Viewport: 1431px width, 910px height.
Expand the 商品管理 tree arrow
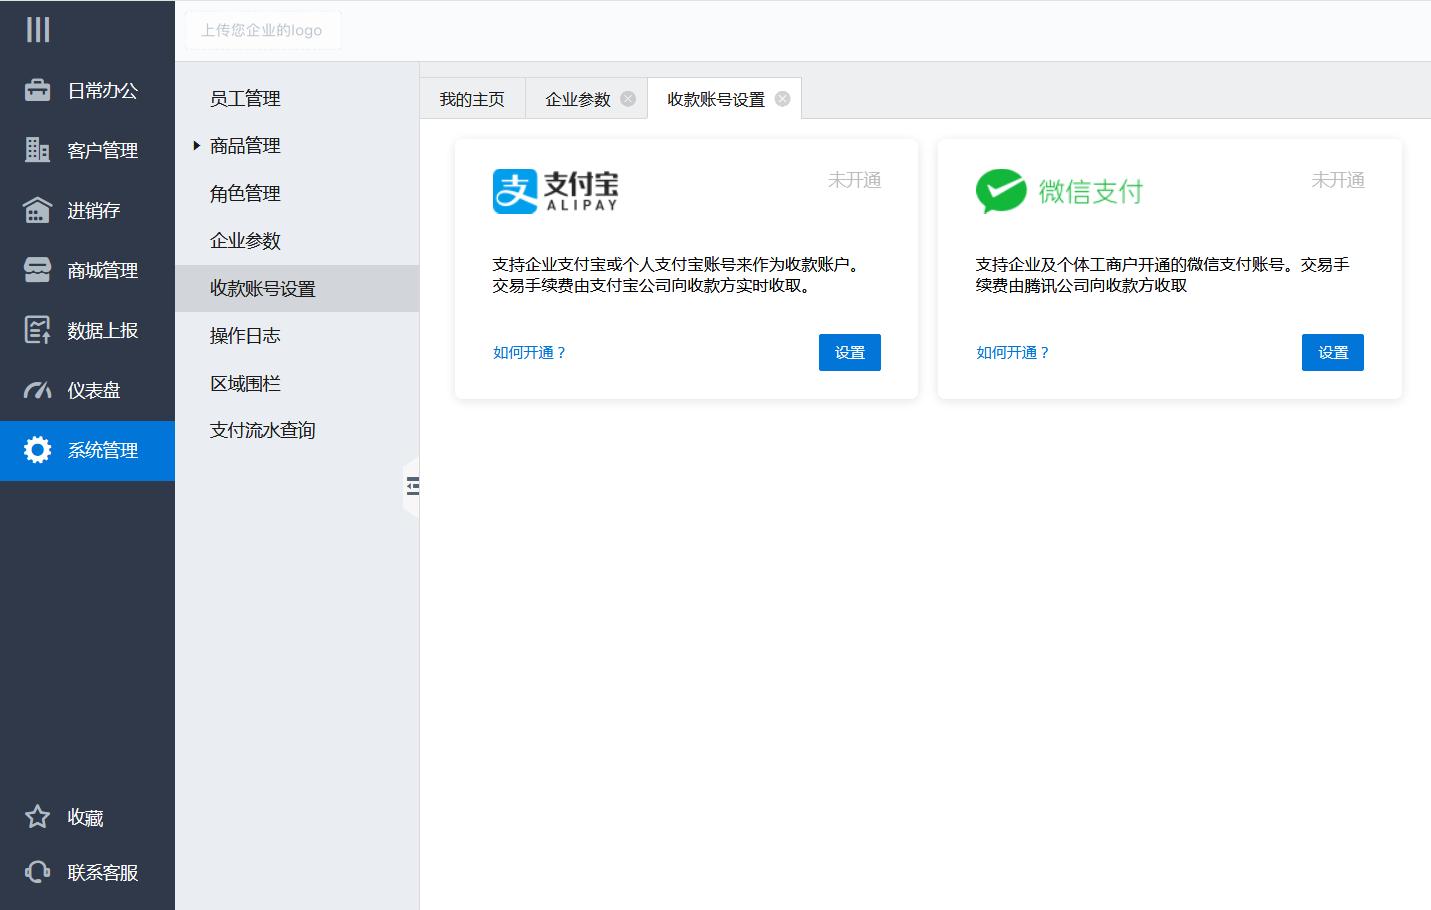point(197,146)
